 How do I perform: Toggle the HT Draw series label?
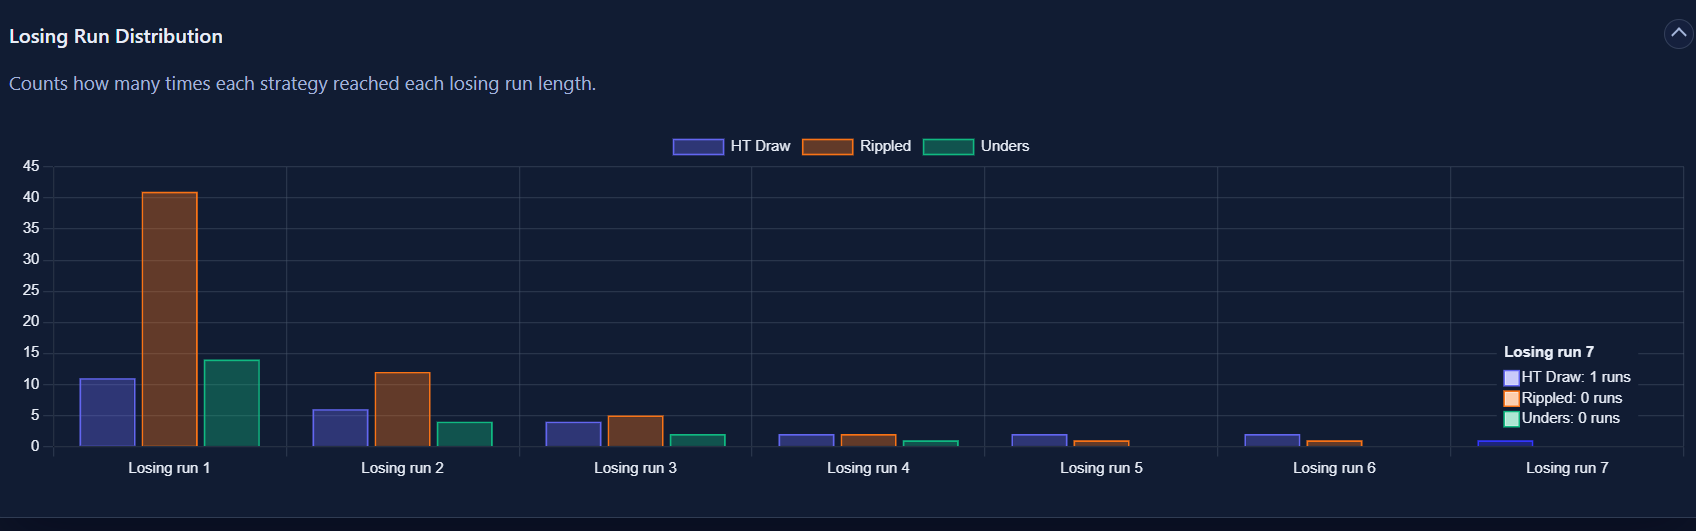(760, 146)
